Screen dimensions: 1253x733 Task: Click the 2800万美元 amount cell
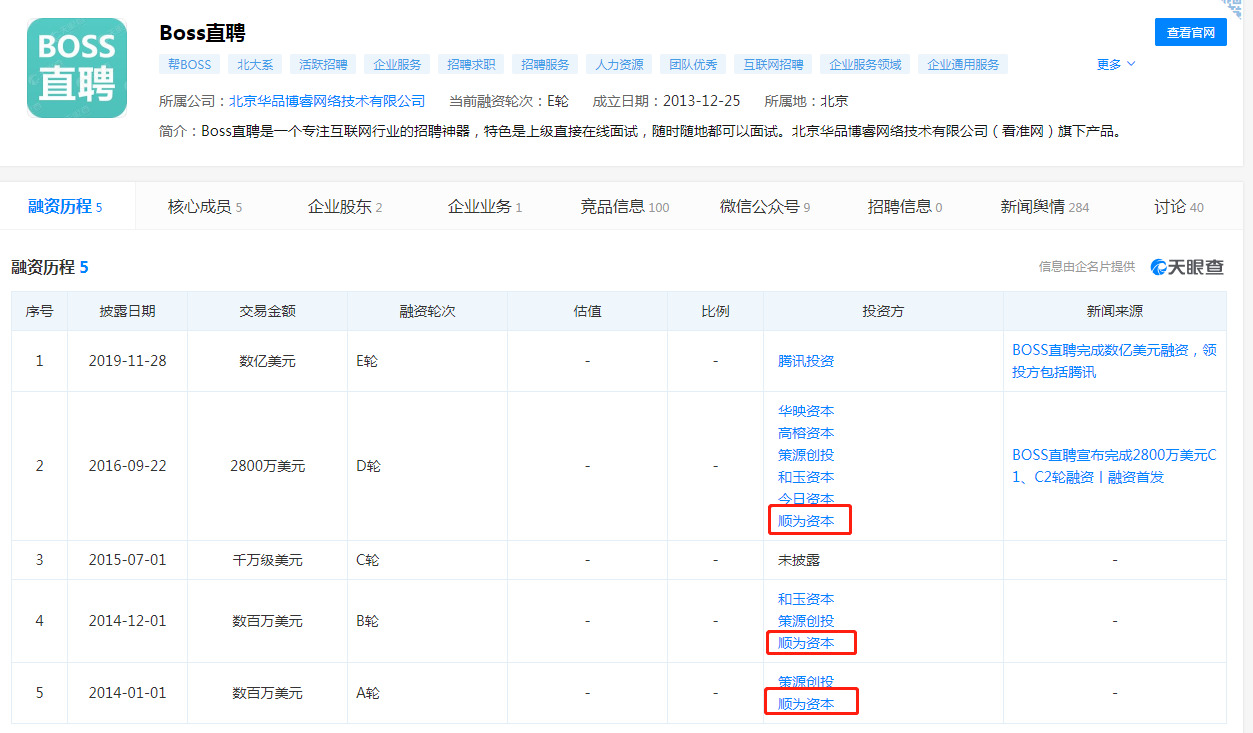(267, 466)
